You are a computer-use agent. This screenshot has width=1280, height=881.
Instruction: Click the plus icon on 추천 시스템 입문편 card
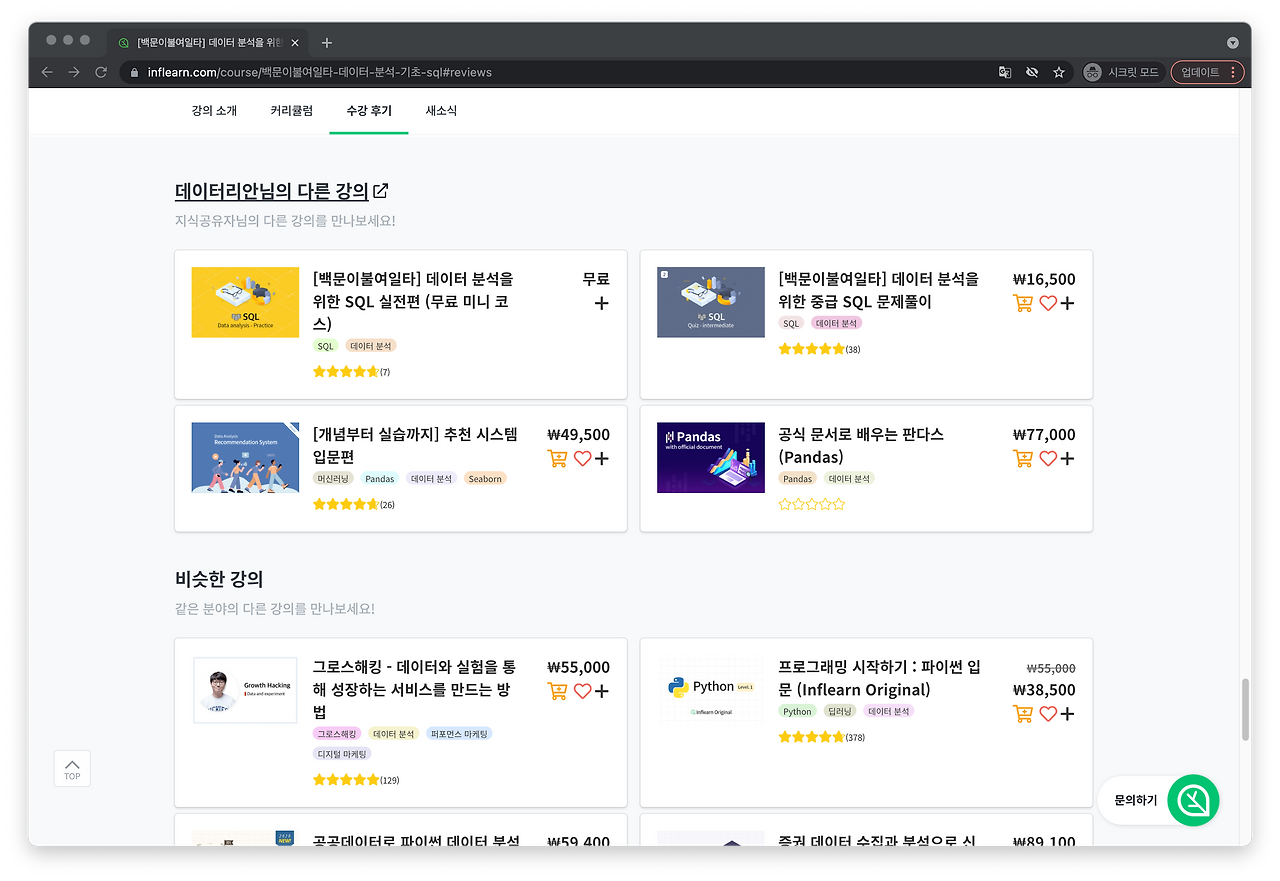(601, 458)
